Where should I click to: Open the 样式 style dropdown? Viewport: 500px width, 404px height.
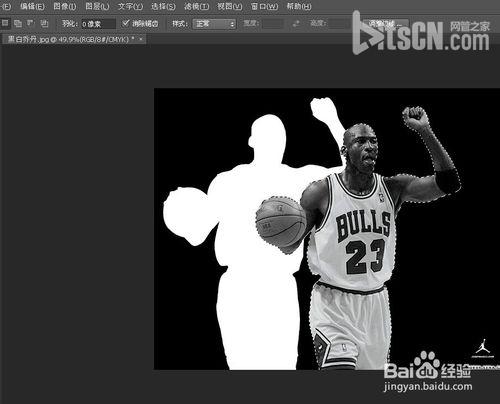(214, 24)
